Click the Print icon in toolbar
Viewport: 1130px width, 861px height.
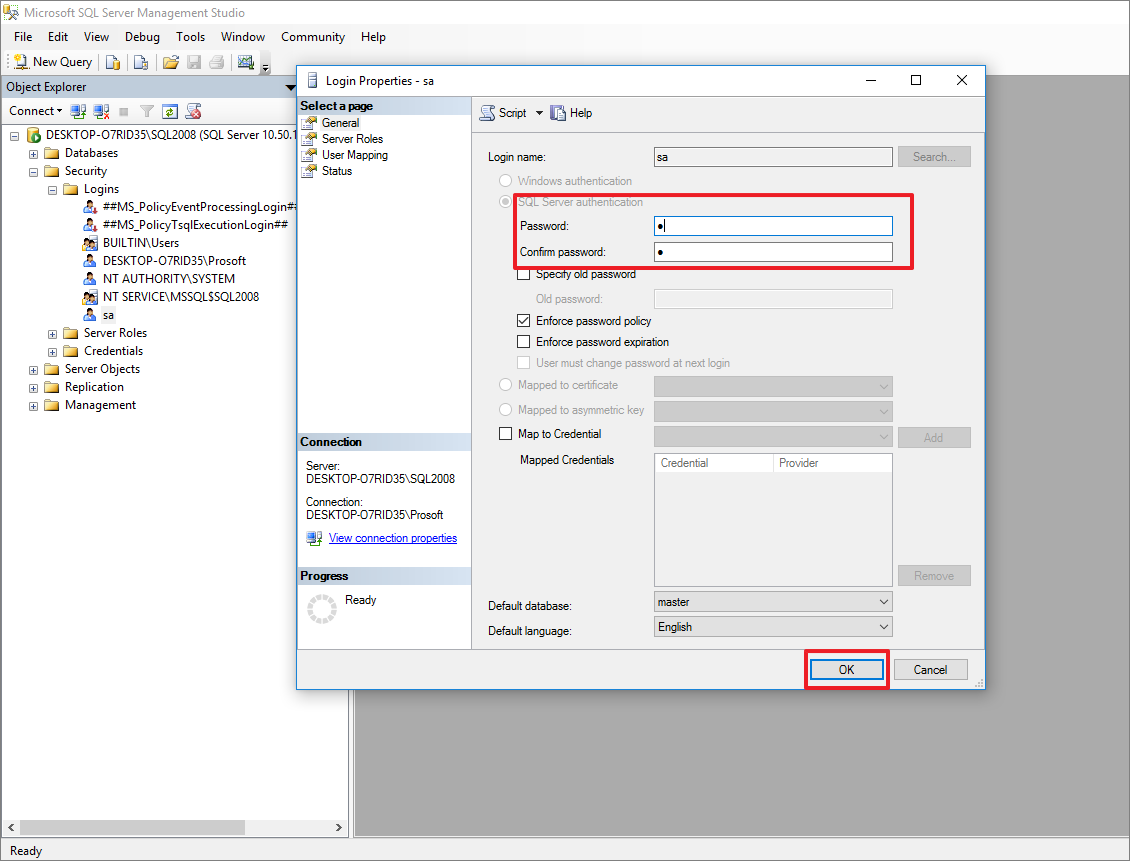216,62
